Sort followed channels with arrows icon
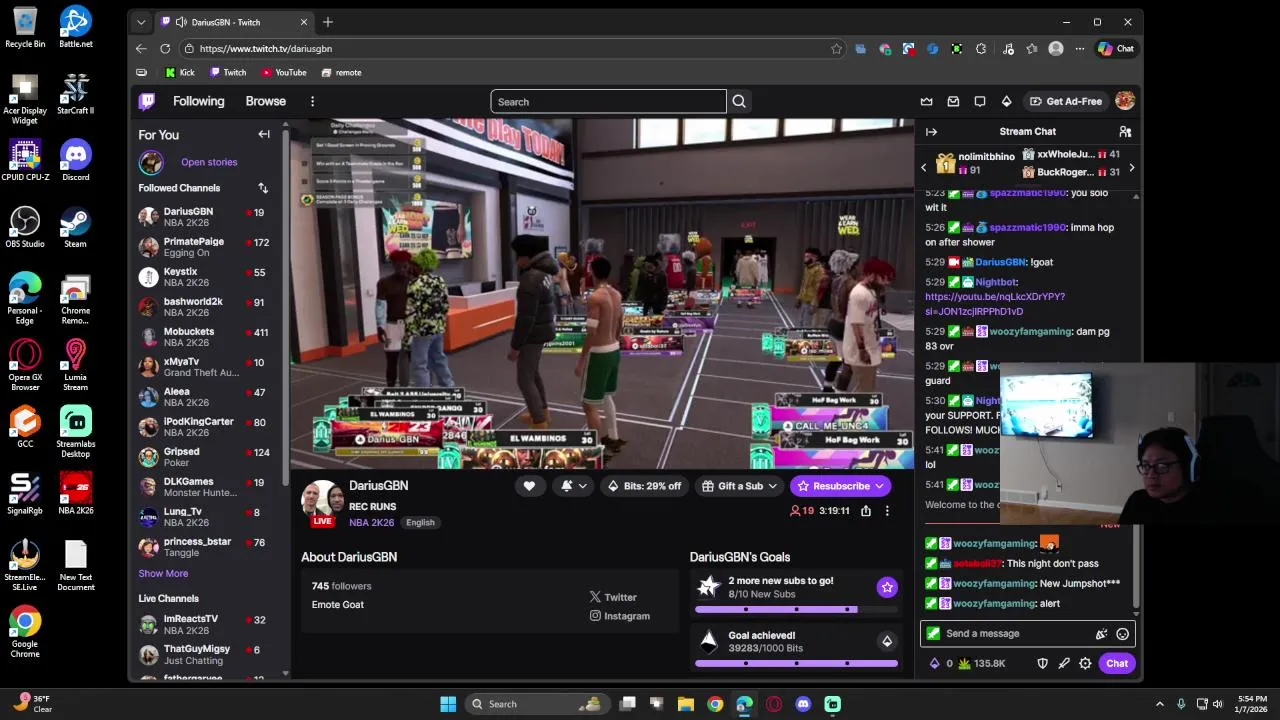This screenshot has width=1280, height=720. [263, 188]
